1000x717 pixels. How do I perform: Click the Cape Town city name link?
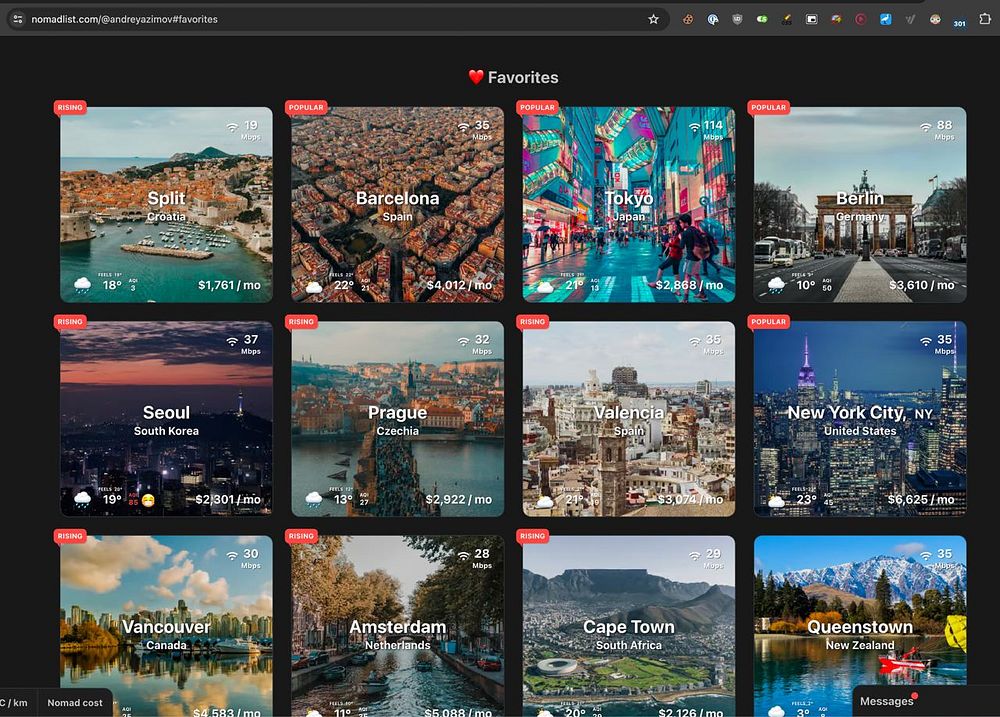point(628,627)
